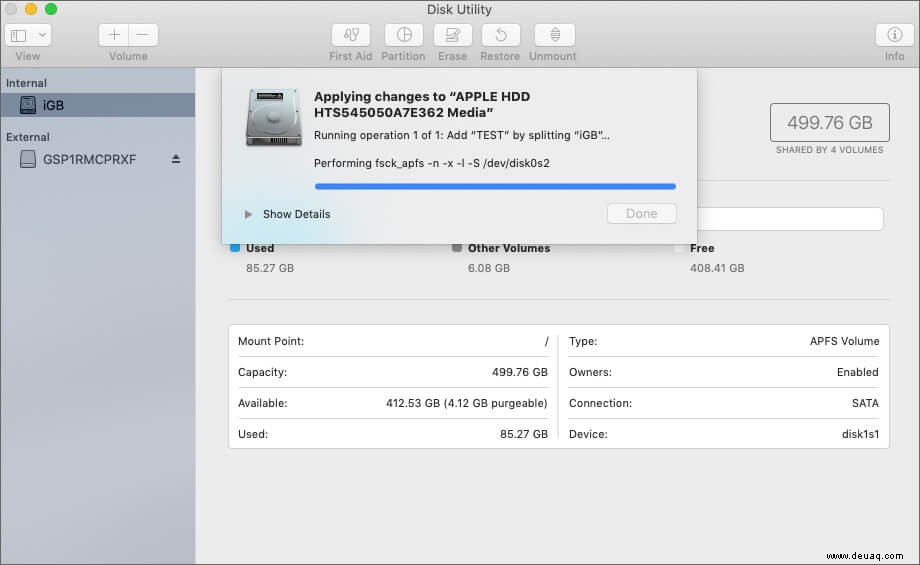Image resolution: width=920 pixels, height=565 pixels.
Task: Click the operation progress bar
Action: (x=495, y=187)
